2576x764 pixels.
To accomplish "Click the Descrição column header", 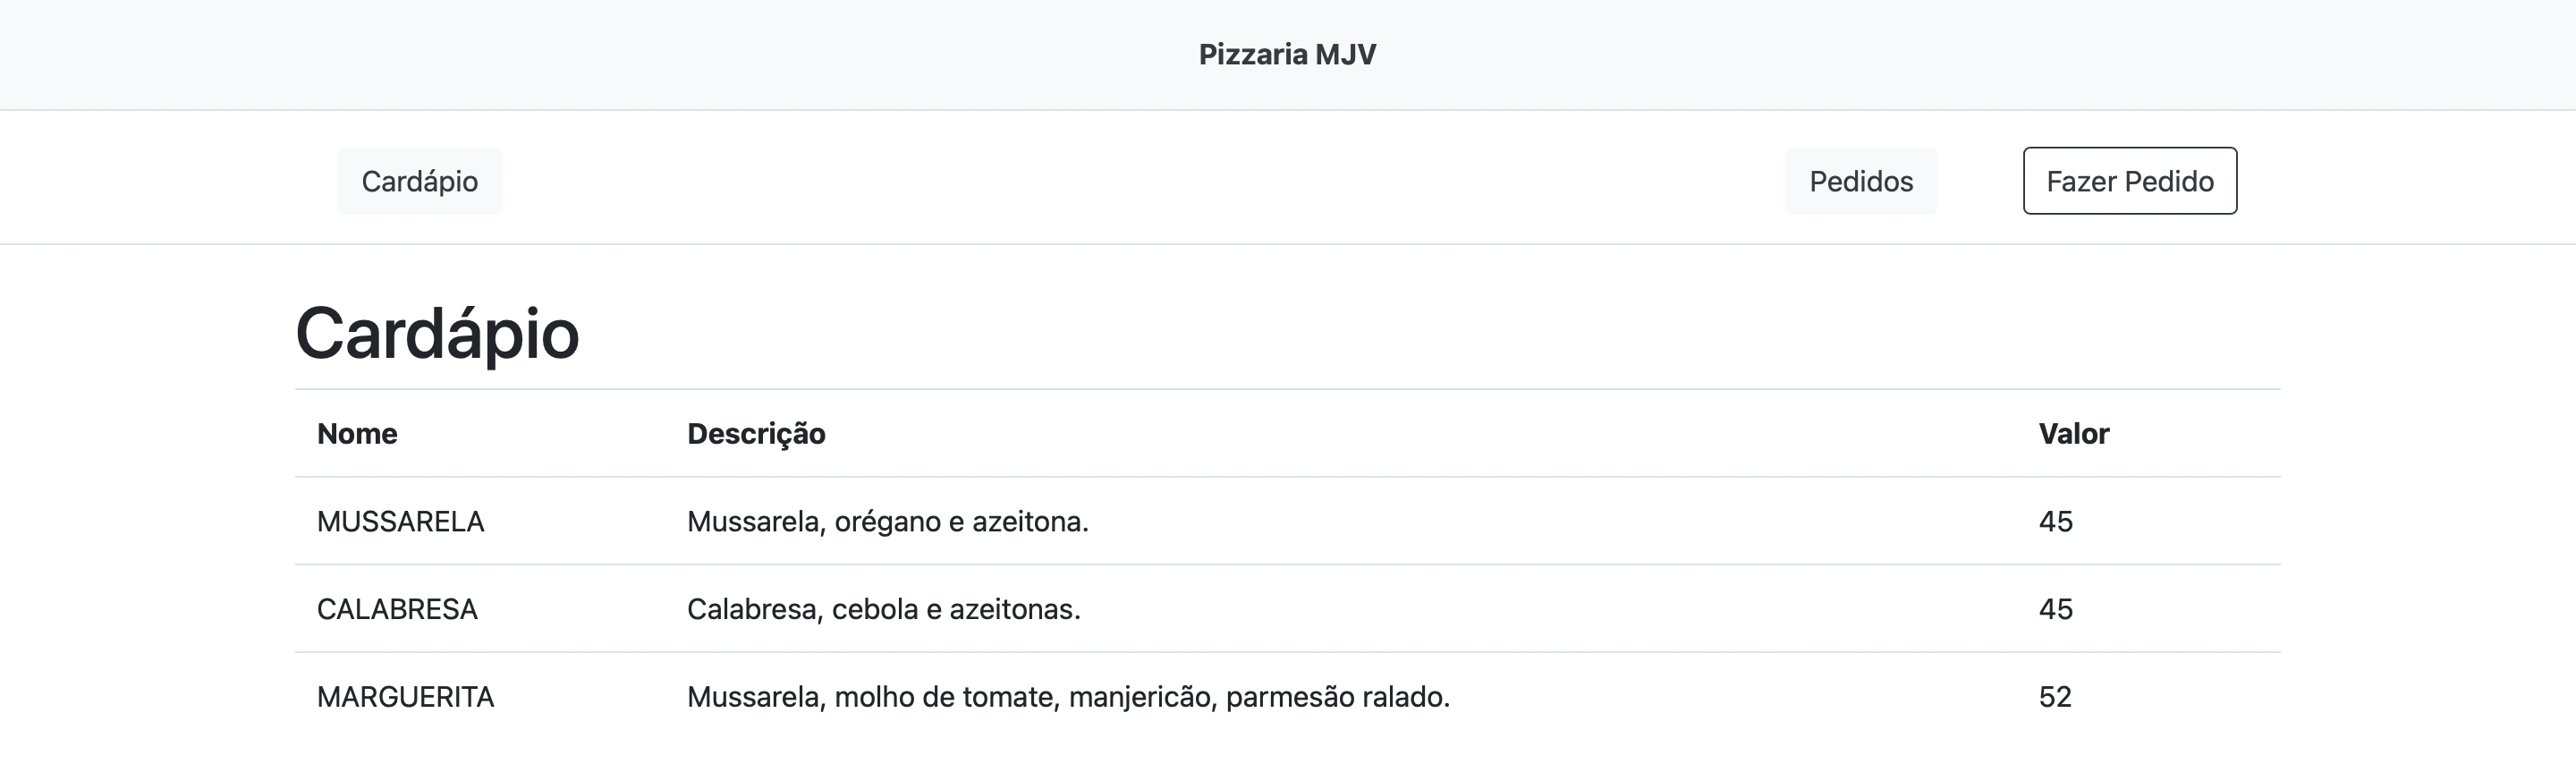I will [x=756, y=434].
